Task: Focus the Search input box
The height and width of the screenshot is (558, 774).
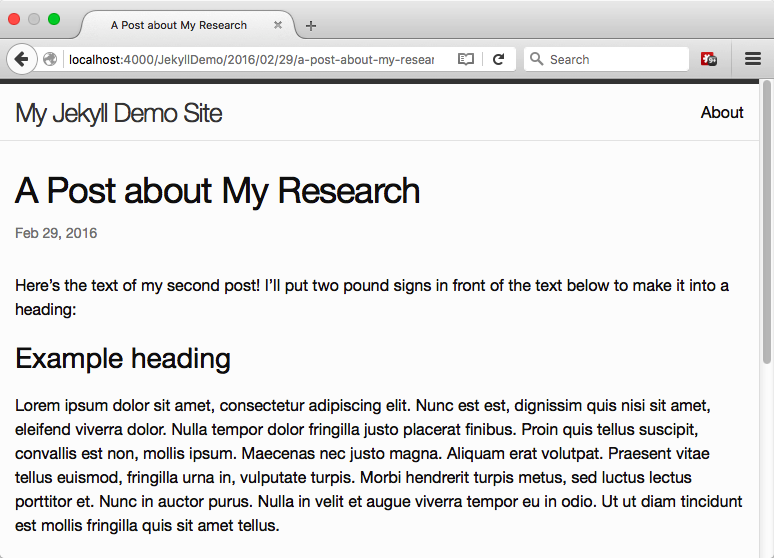Action: click(615, 59)
